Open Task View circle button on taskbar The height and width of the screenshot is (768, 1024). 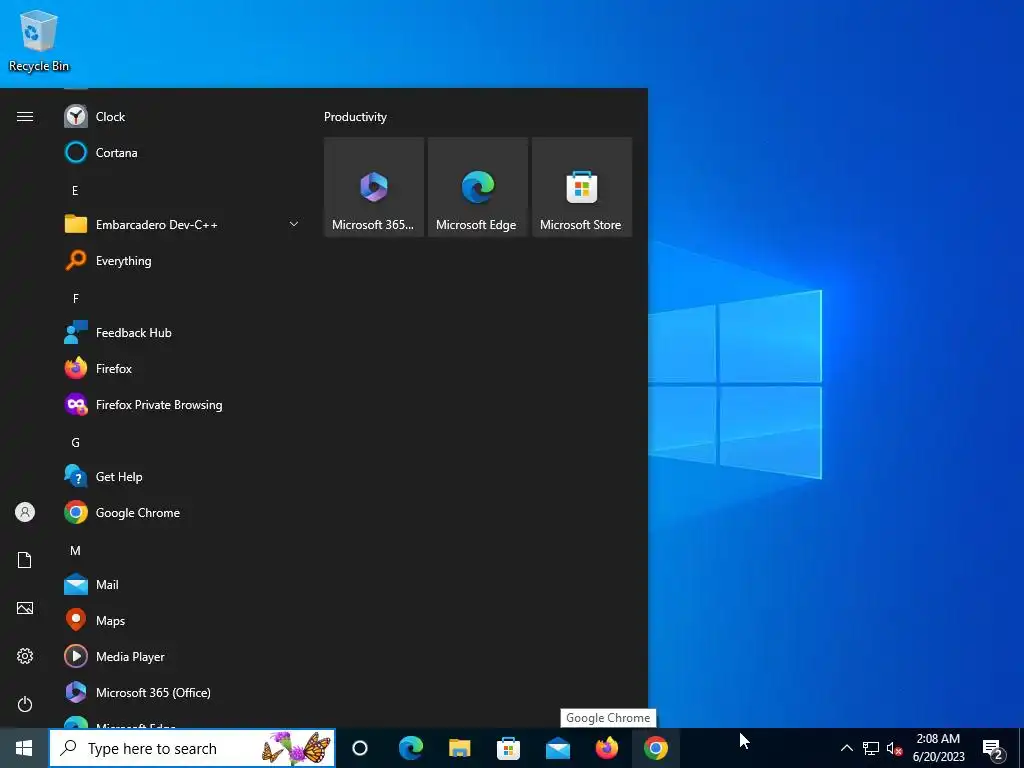[360, 748]
